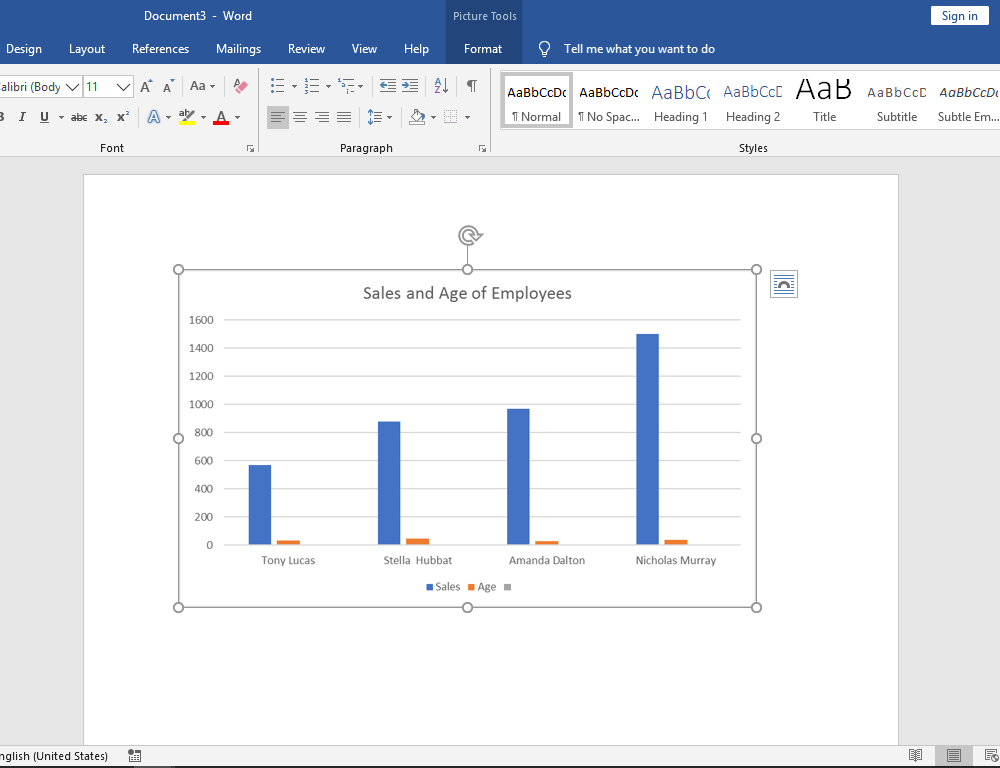Image resolution: width=1000 pixels, height=768 pixels.
Task: Click the Tell me search field
Action: (x=639, y=49)
